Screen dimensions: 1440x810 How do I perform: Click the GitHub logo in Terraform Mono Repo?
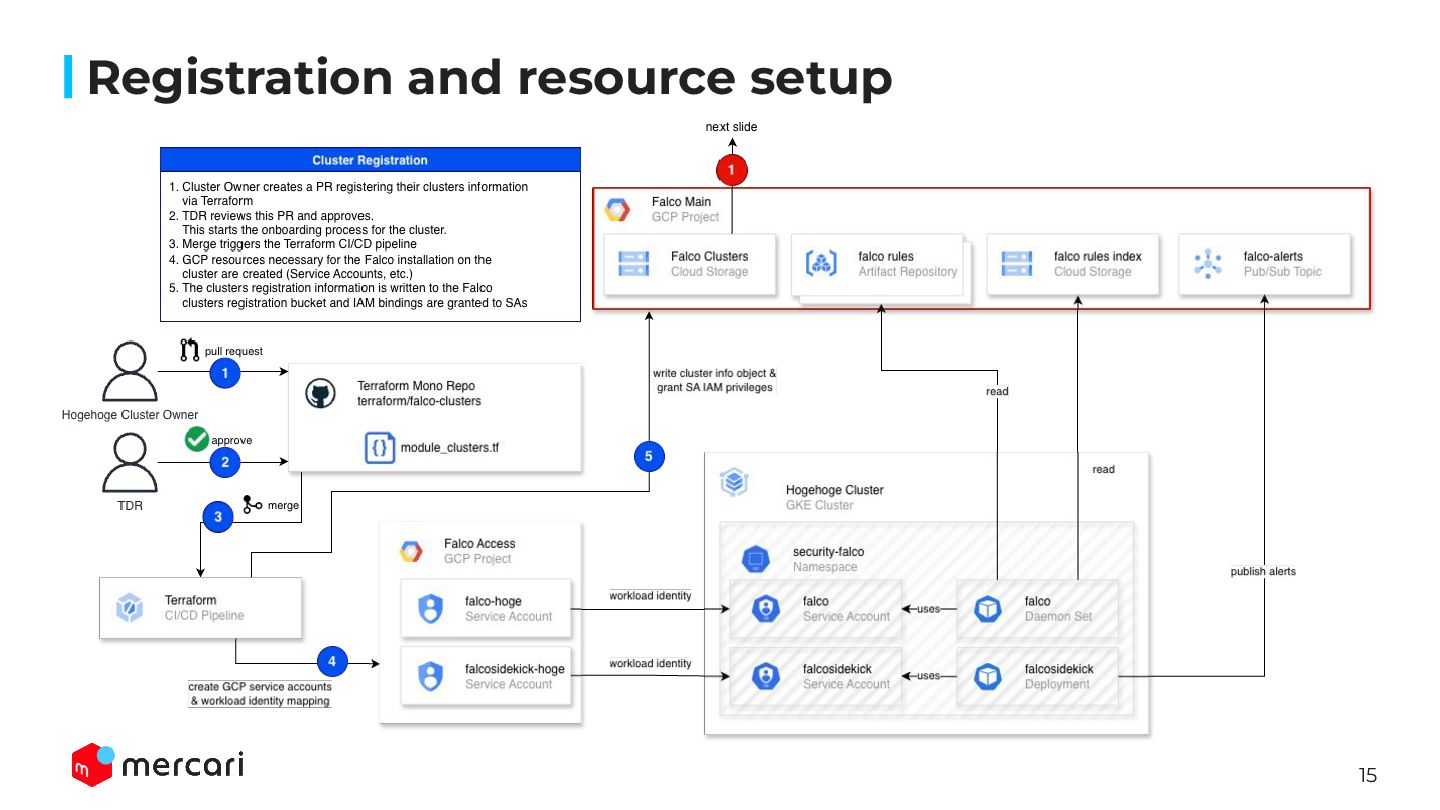tap(319, 393)
